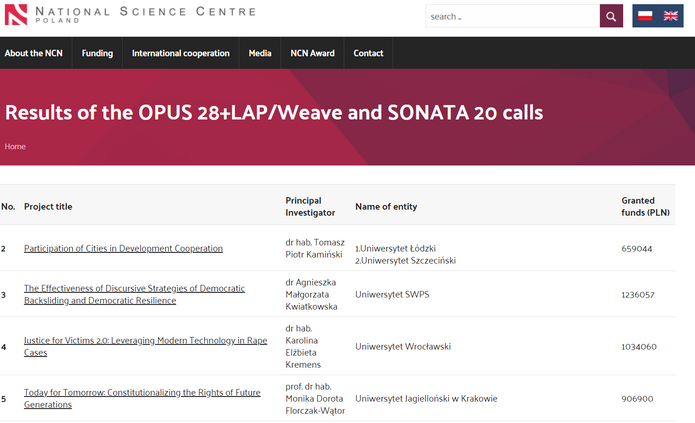The image size is (695, 423).
Task: Open the Funding menu
Action: click(97, 54)
